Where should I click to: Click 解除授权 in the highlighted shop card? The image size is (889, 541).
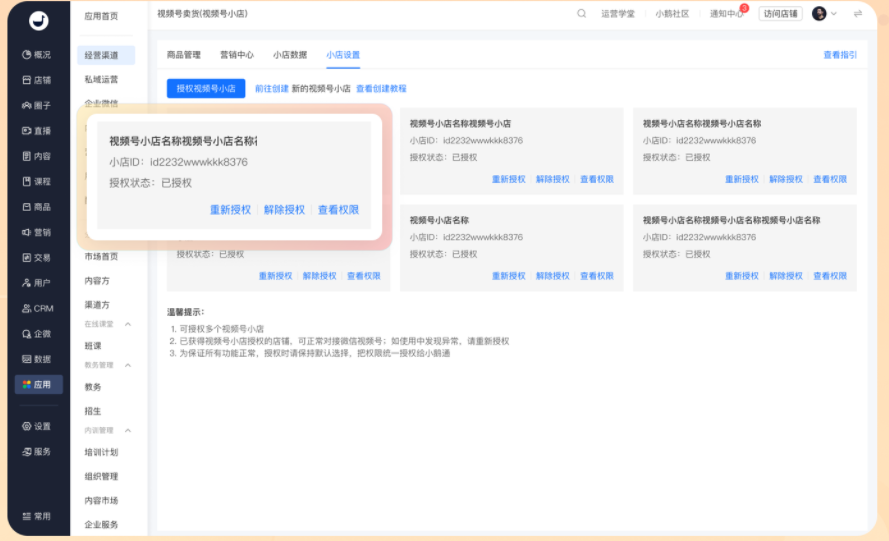285,210
